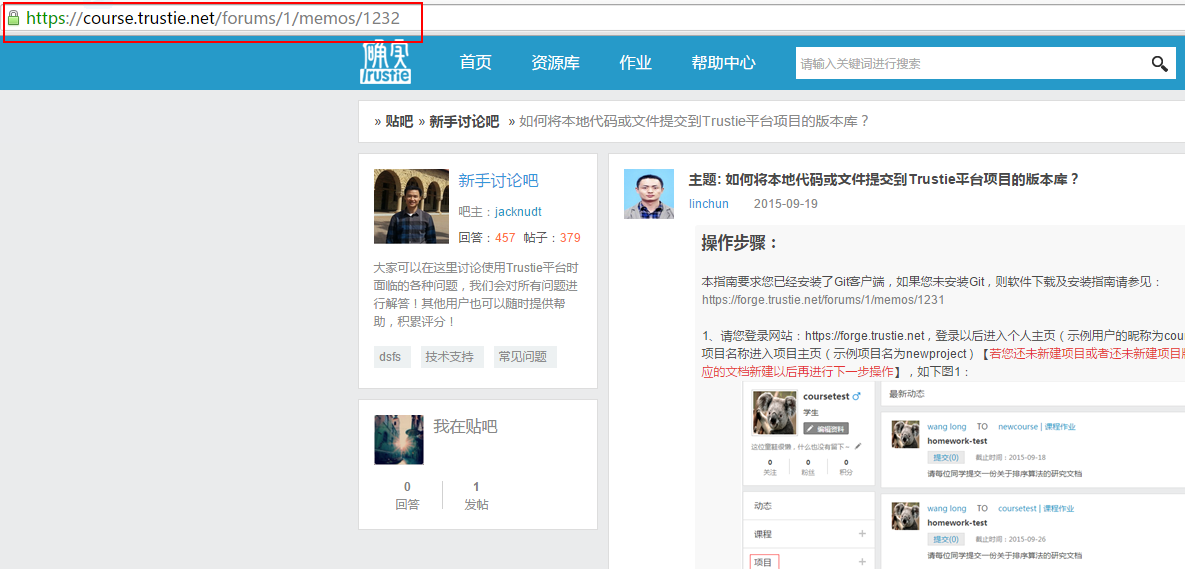
Task: Click the Trustie logo in the header
Action: [385, 62]
